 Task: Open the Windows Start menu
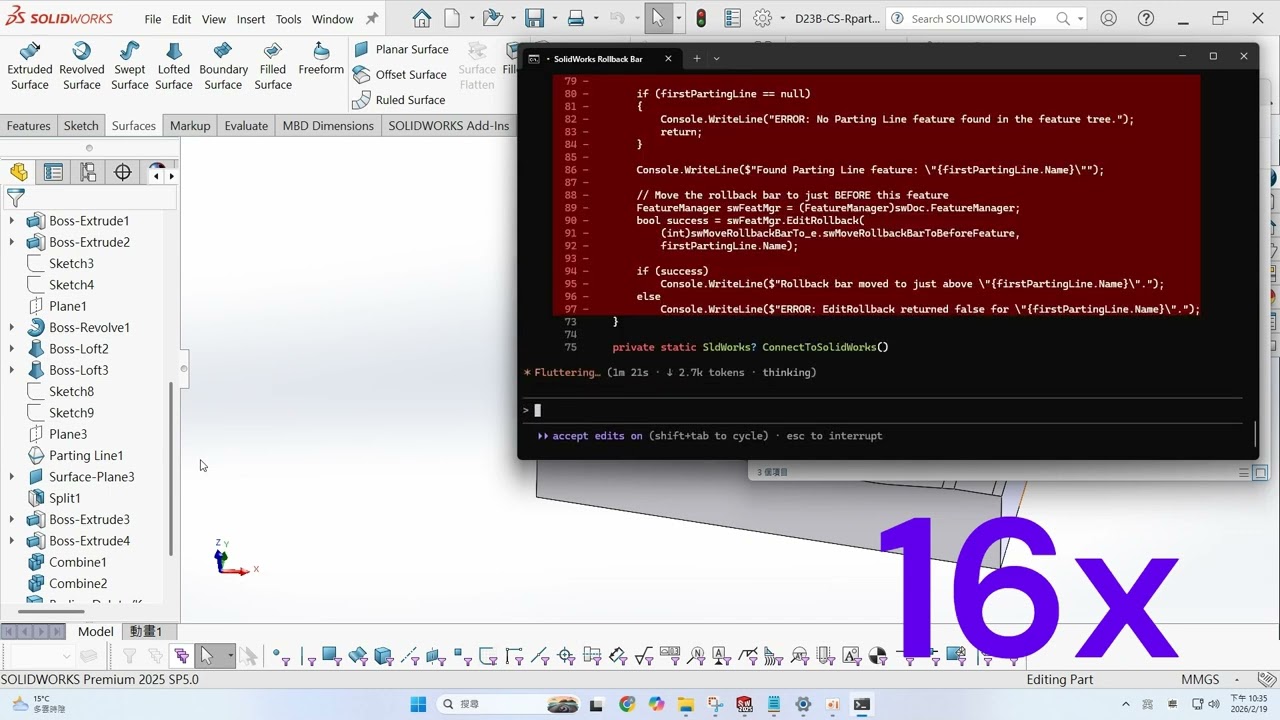coord(418,704)
